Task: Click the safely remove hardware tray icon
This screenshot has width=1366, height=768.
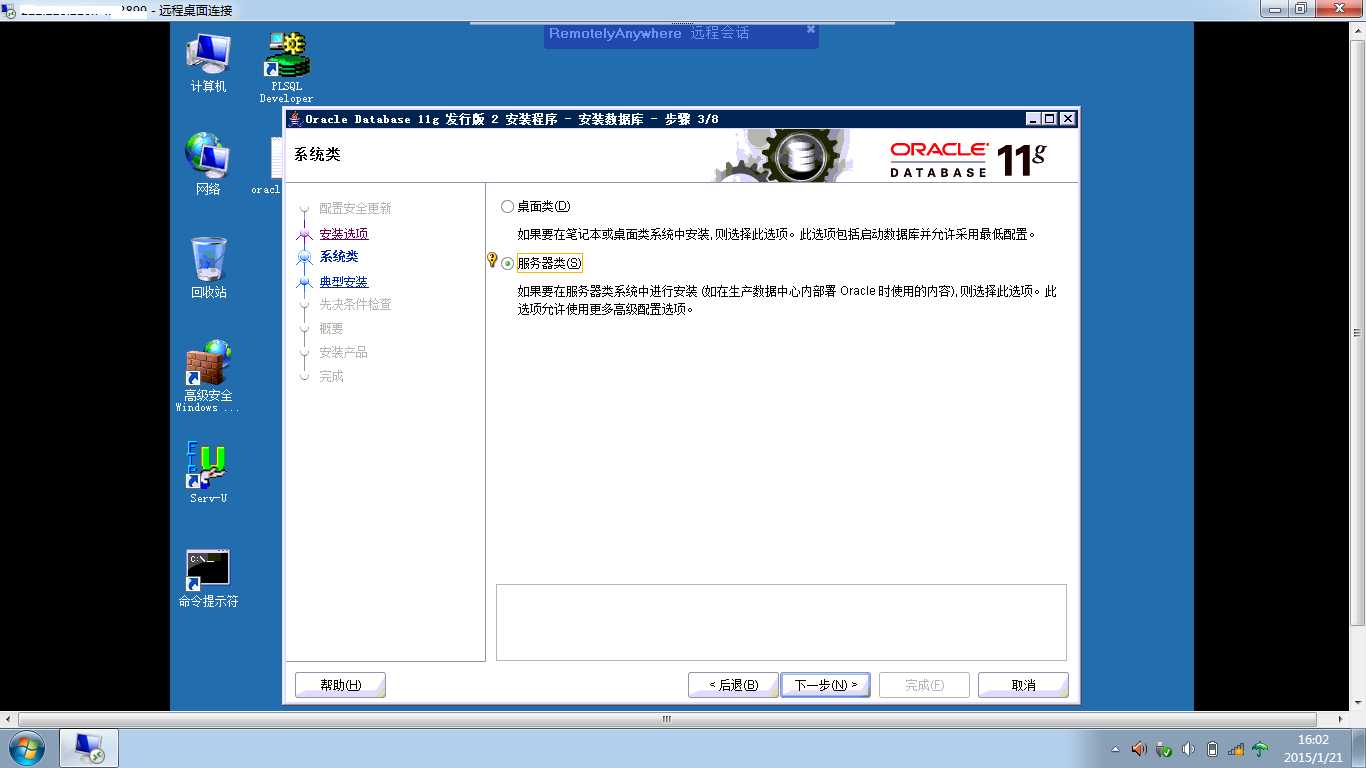Action: 1164,749
